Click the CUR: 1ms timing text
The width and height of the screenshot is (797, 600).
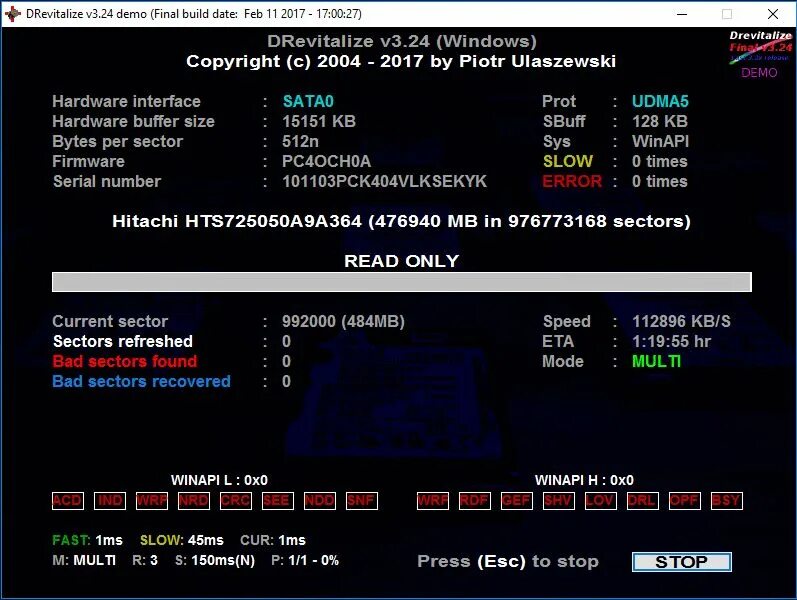pos(273,540)
